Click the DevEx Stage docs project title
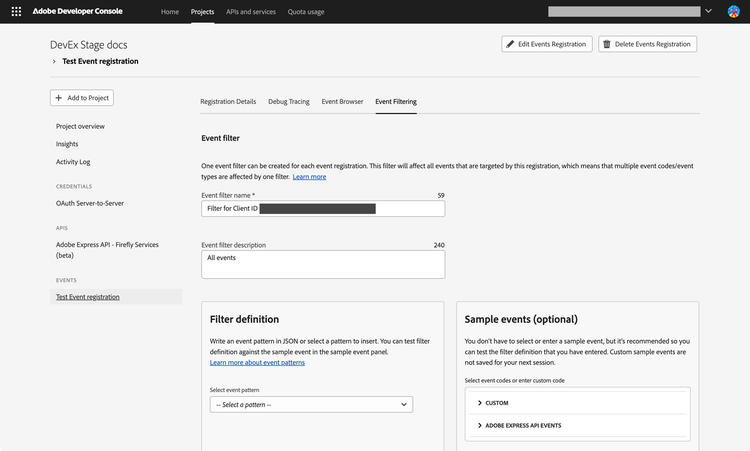Image resolution: width=750 pixels, height=451 pixels. pyautogui.click(x=88, y=45)
